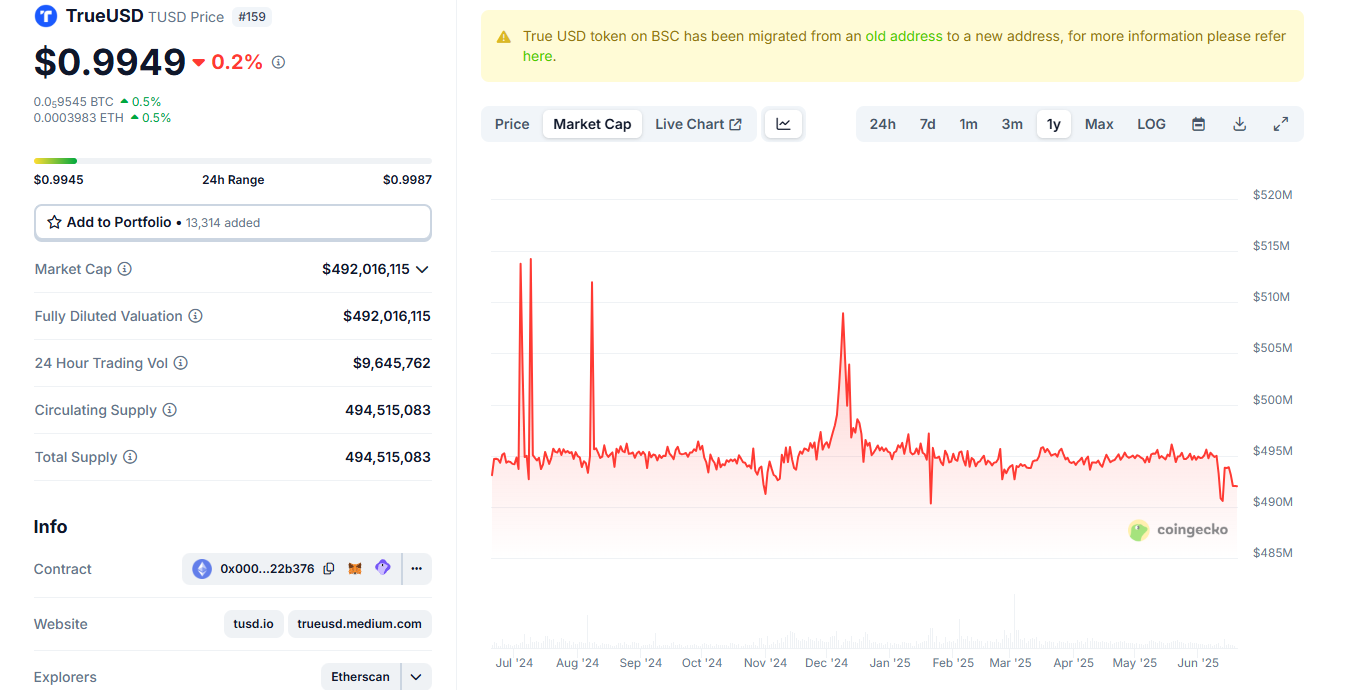Click the old address link in the banner
The width and height of the screenshot is (1354, 690).
[904, 35]
